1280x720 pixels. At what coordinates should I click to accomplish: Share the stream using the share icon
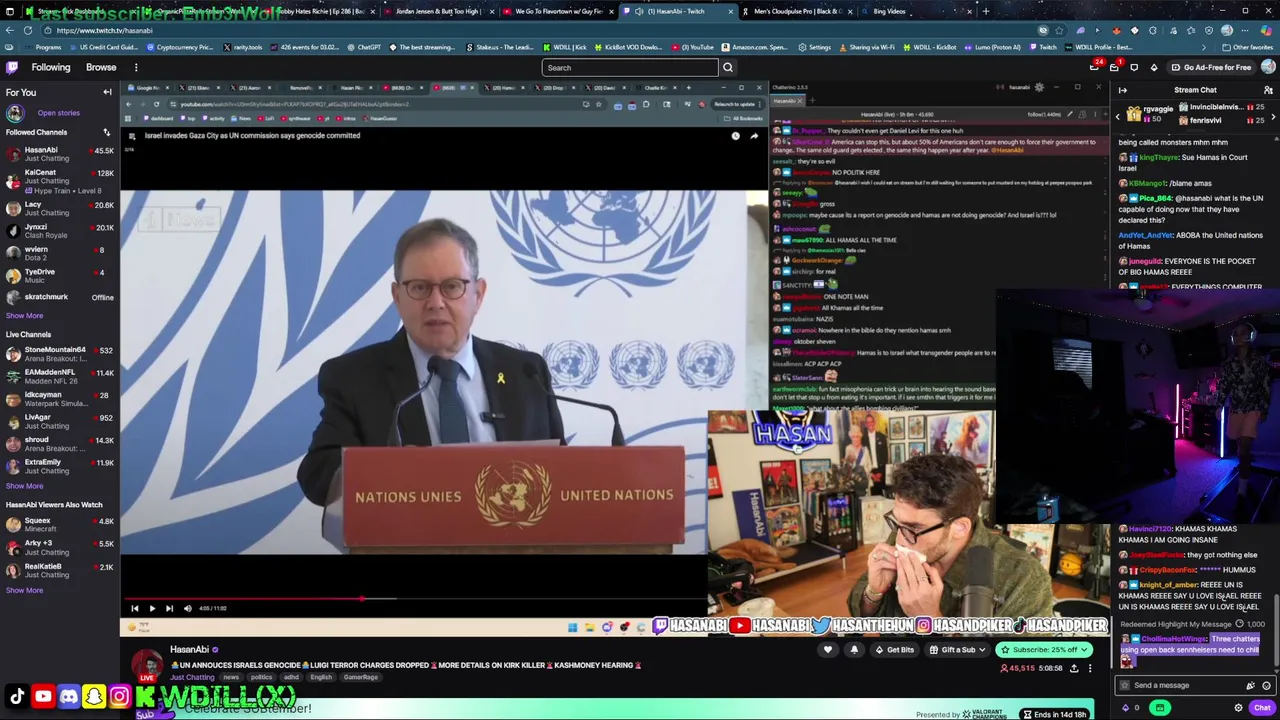pyautogui.click(x=1074, y=668)
